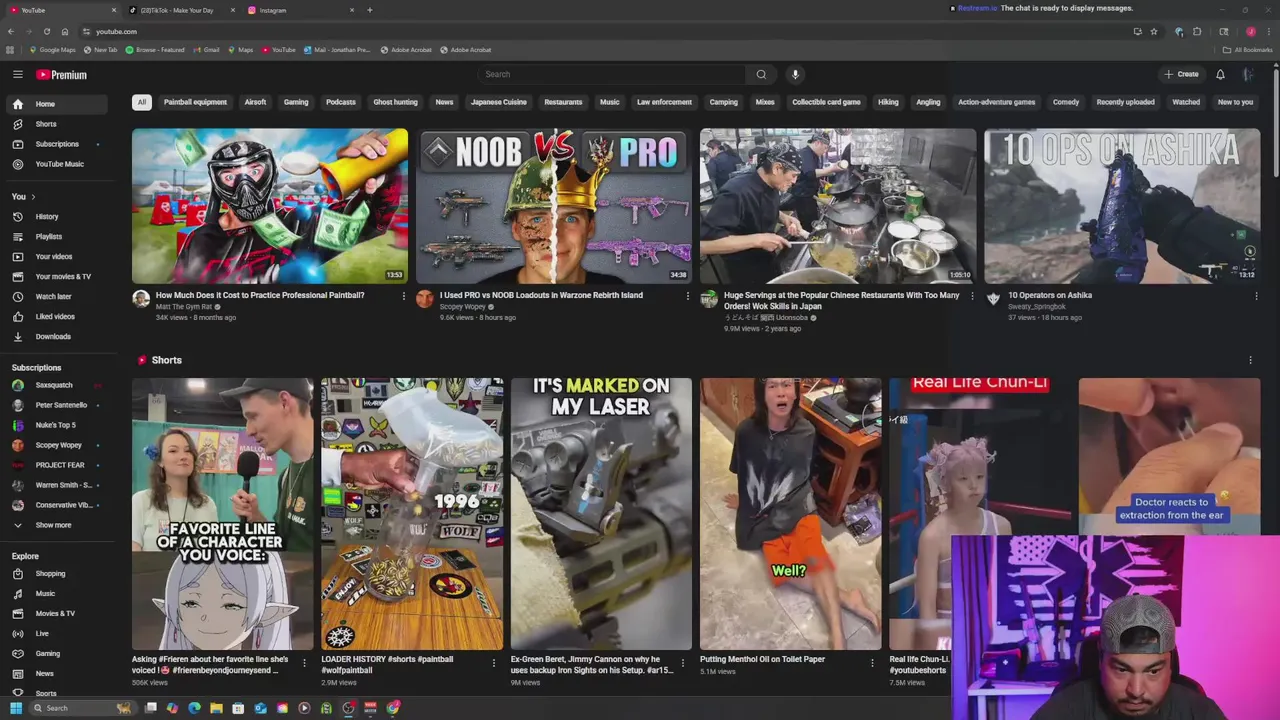This screenshot has height=720, width=1280.
Task: Select the Law enforcement chip
Action: pos(664,102)
